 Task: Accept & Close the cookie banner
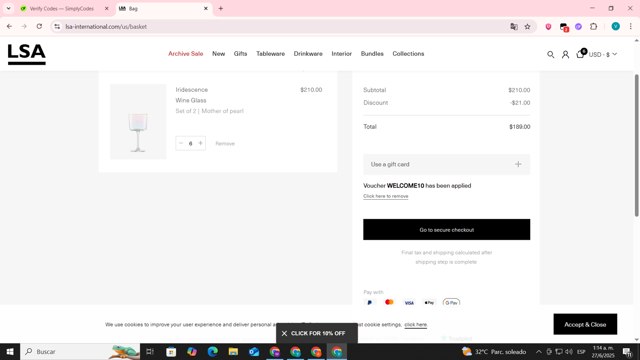point(585,324)
